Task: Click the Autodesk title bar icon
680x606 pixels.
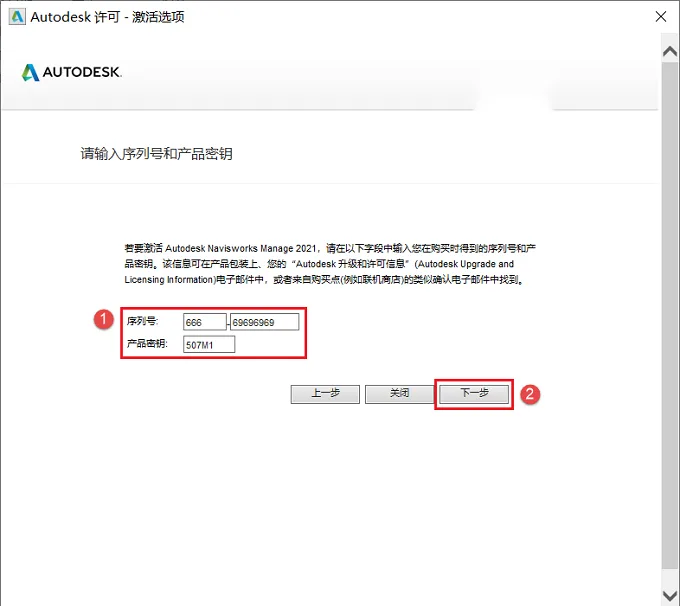Action: tap(17, 16)
